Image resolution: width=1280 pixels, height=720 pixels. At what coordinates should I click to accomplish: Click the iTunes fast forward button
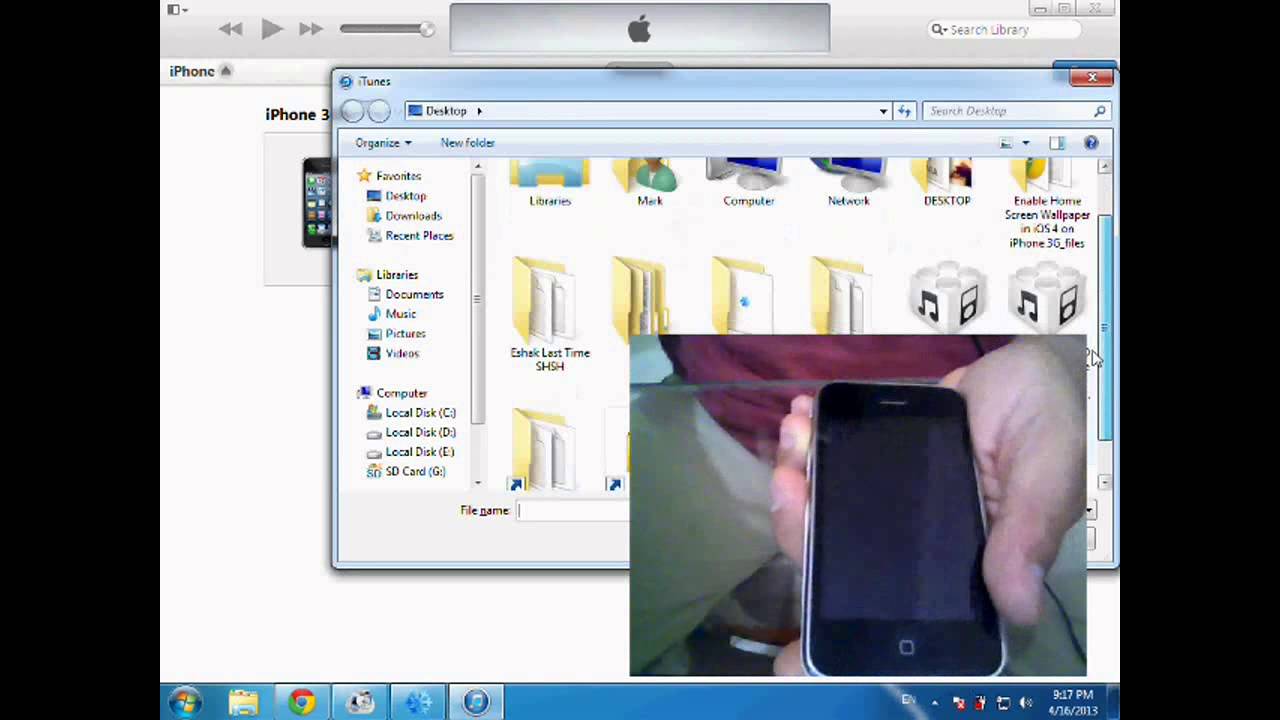[311, 29]
